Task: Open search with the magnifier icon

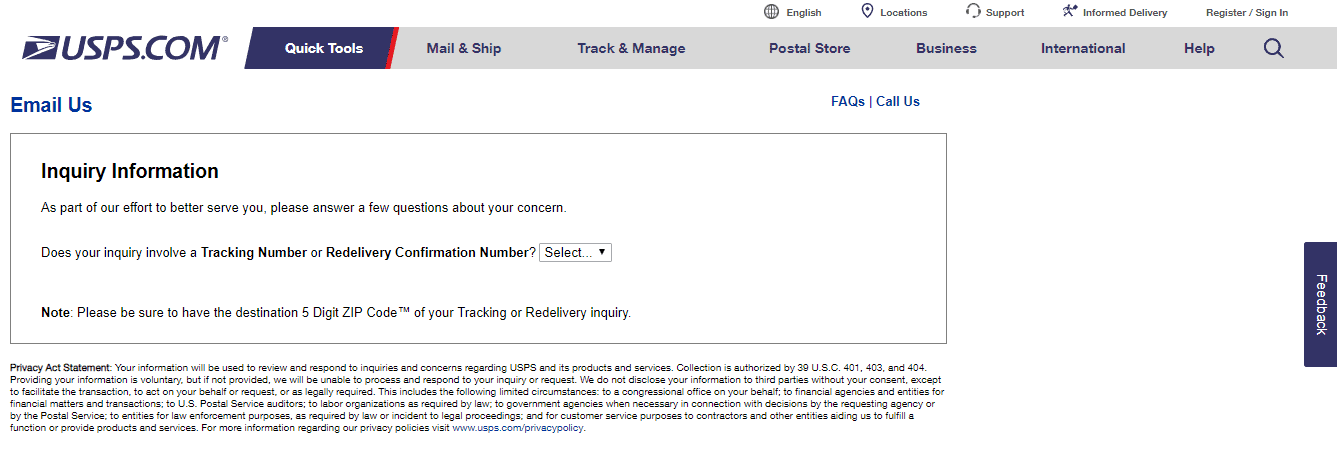Action: coord(1273,48)
